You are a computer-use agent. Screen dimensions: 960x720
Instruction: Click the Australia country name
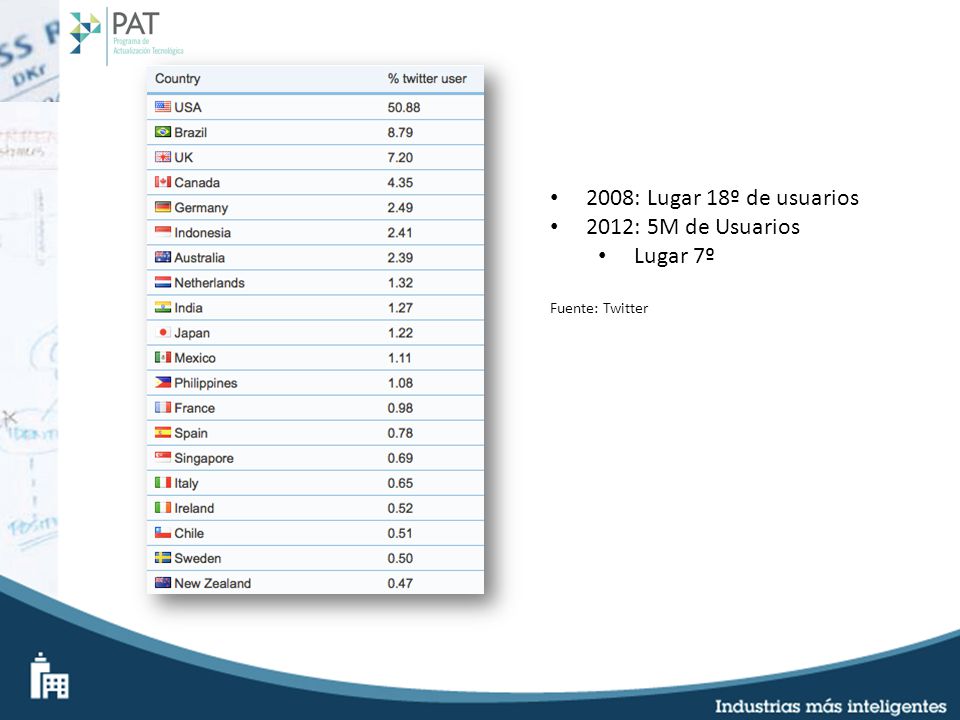[x=200, y=258]
